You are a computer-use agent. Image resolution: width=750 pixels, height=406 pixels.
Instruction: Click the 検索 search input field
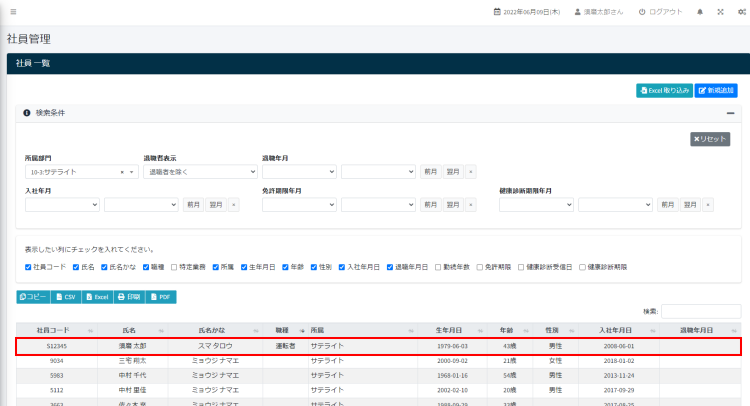(x=700, y=311)
